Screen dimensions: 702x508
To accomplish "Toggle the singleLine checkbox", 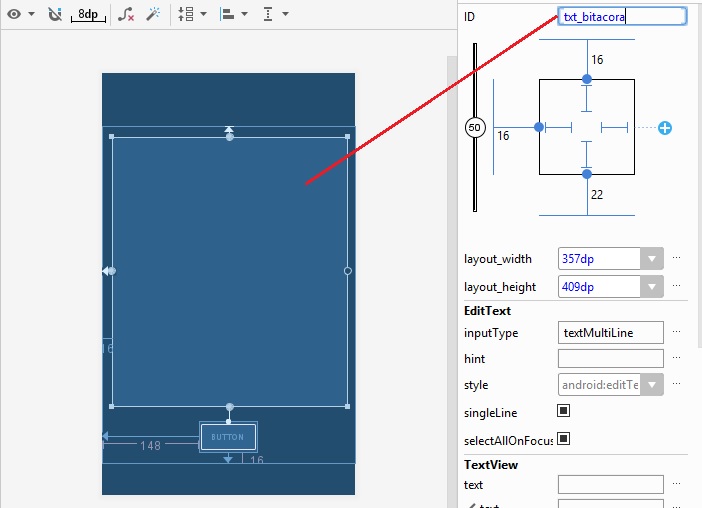I will coord(563,411).
